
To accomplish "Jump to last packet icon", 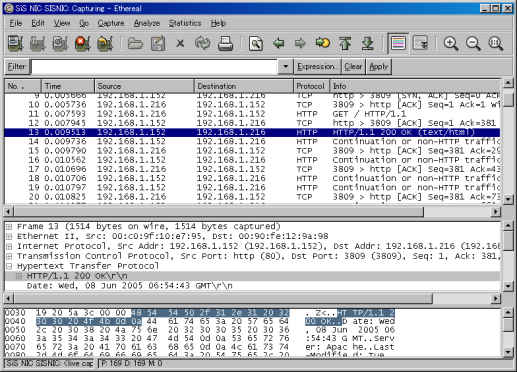I will pyautogui.click(x=368, y=43).
